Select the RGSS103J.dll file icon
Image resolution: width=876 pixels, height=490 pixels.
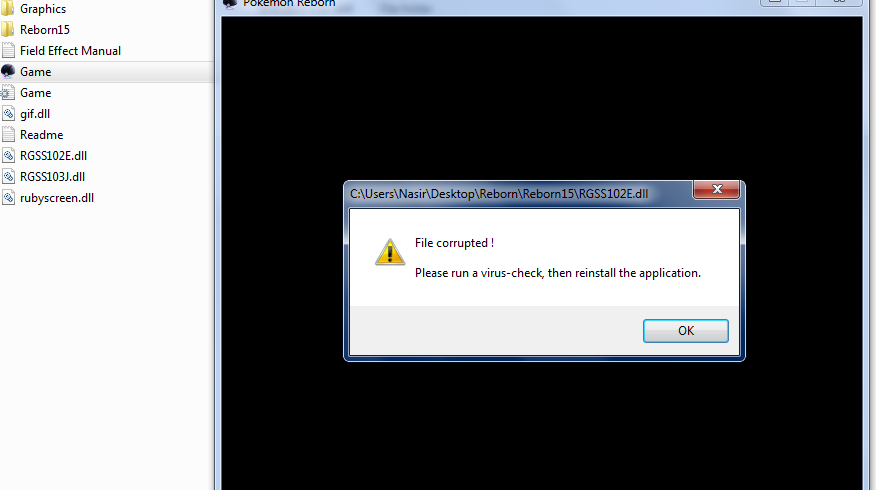point(8,177)
